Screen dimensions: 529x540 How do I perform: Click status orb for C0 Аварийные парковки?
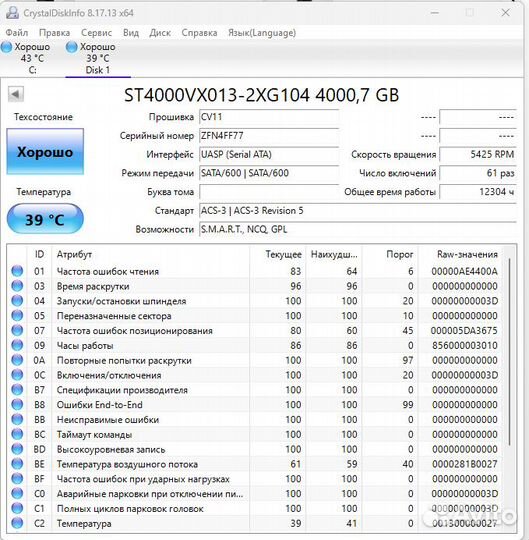17,493
